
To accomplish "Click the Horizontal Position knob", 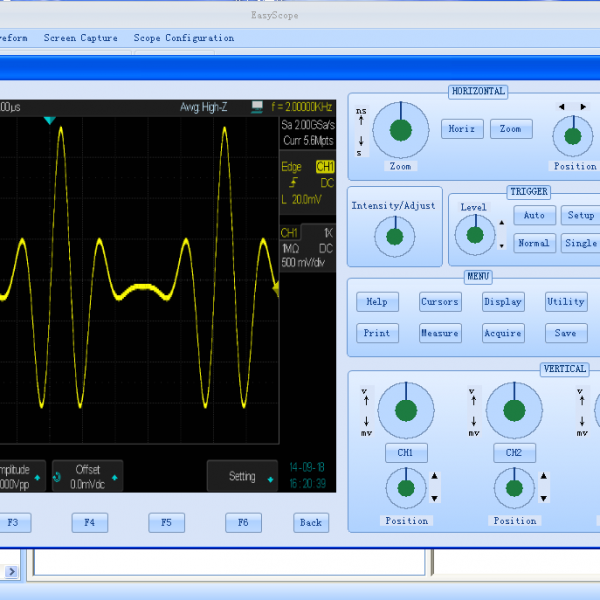I will (571, 135).
